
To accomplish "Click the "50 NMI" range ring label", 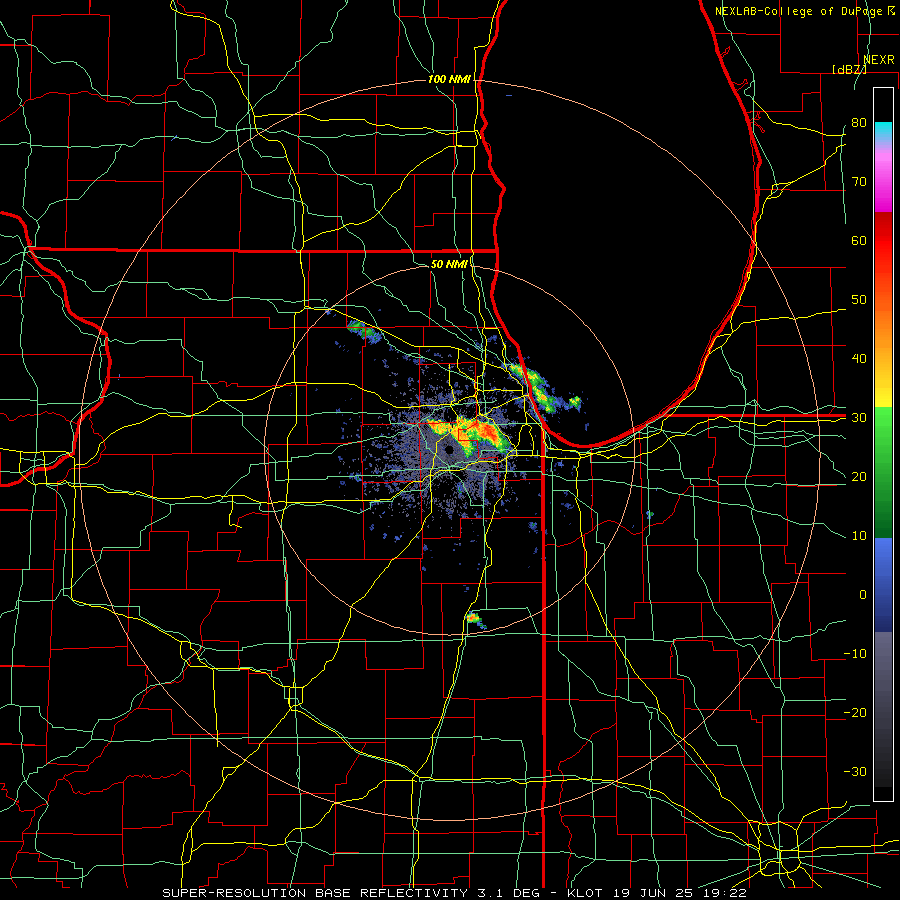I will pyautogui.click(x=449, y=264).
